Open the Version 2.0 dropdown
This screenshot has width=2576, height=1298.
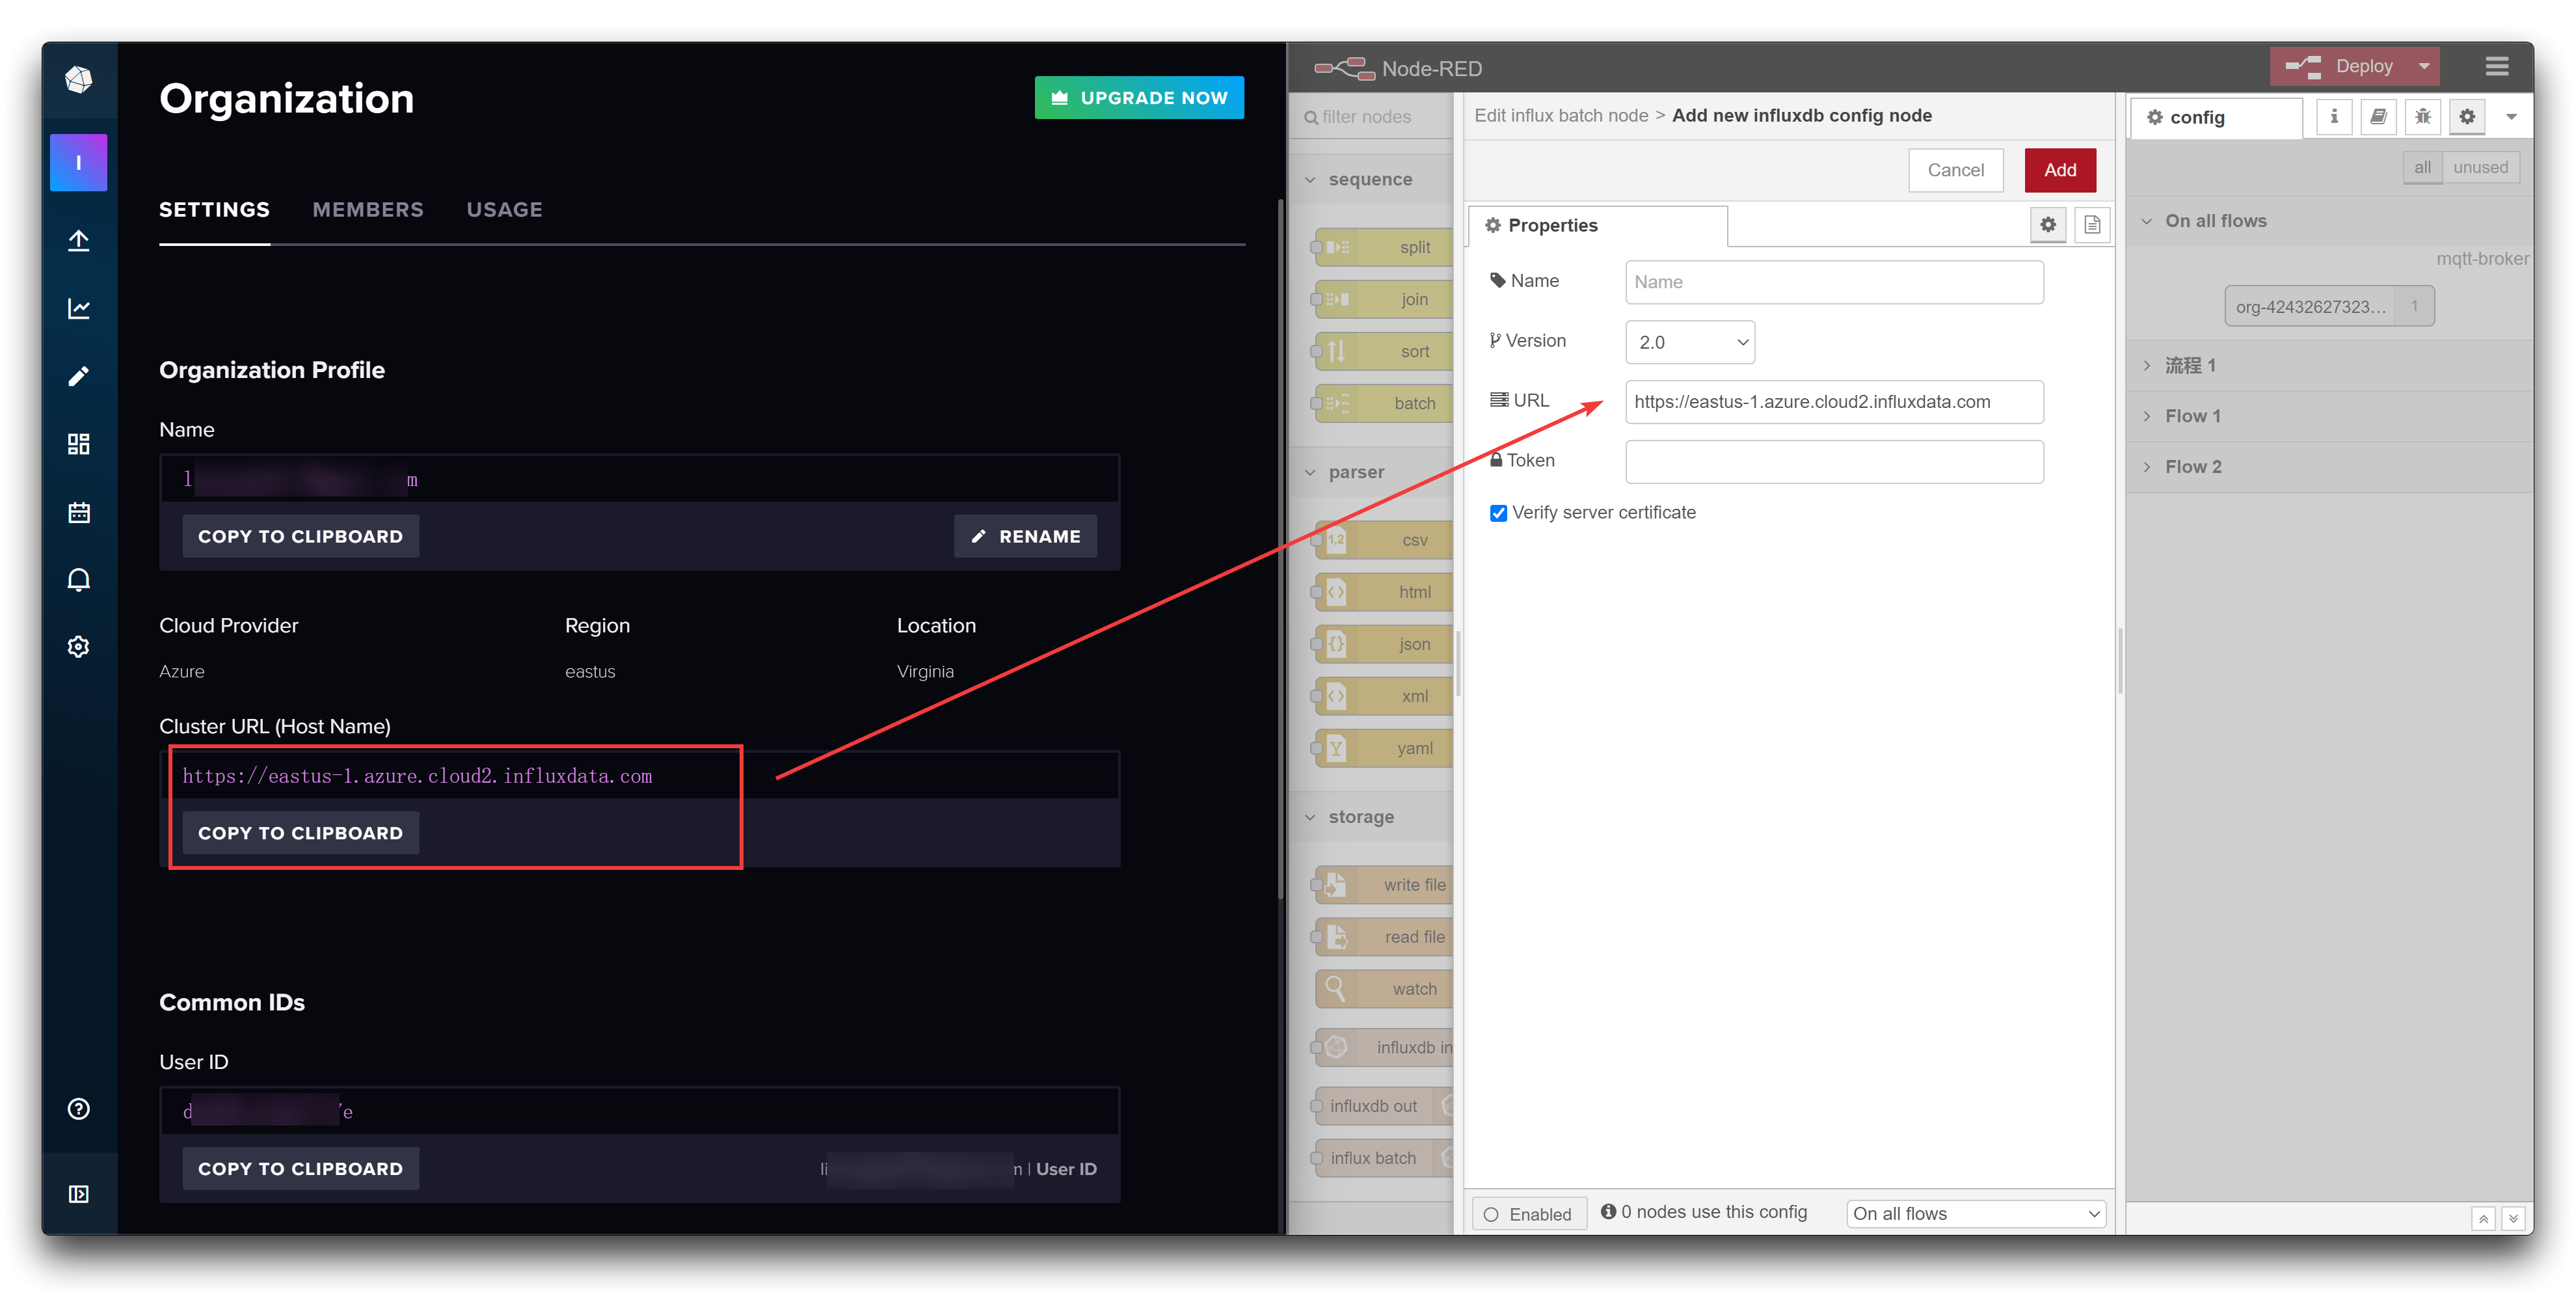tap(1690, 342)
